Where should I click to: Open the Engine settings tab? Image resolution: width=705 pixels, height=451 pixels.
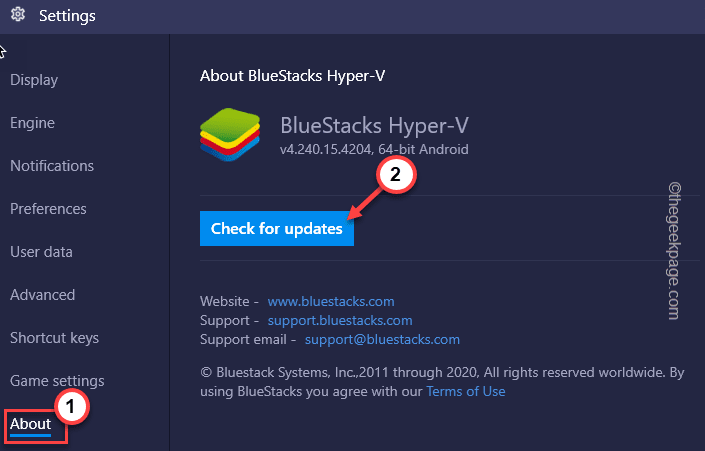tap(32, 123)
